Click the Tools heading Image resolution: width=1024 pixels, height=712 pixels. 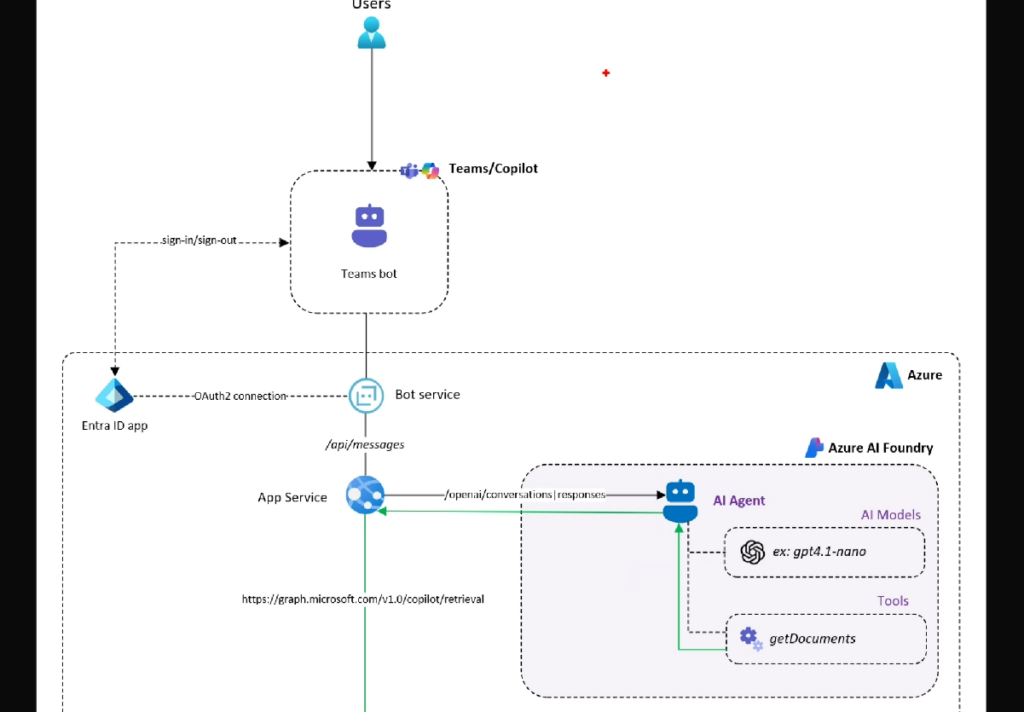click(x=893, y=601)
